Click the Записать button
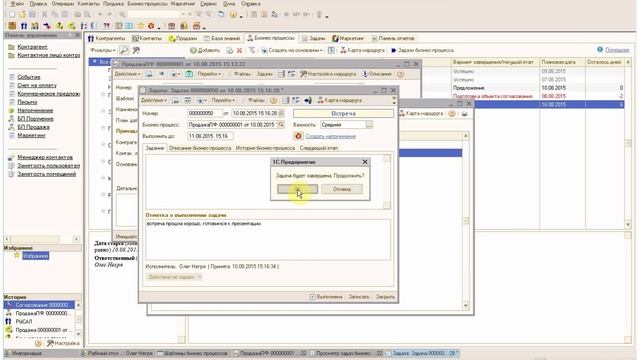The image size is (640, 360). tap(359, 297)
